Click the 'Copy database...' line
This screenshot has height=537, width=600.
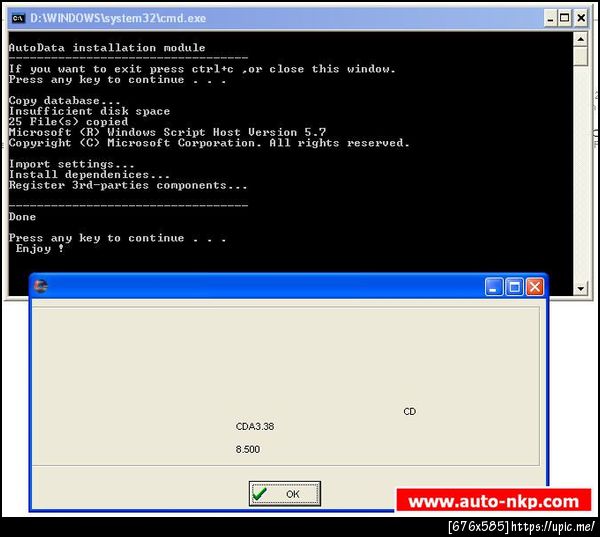tap(64, 101)
